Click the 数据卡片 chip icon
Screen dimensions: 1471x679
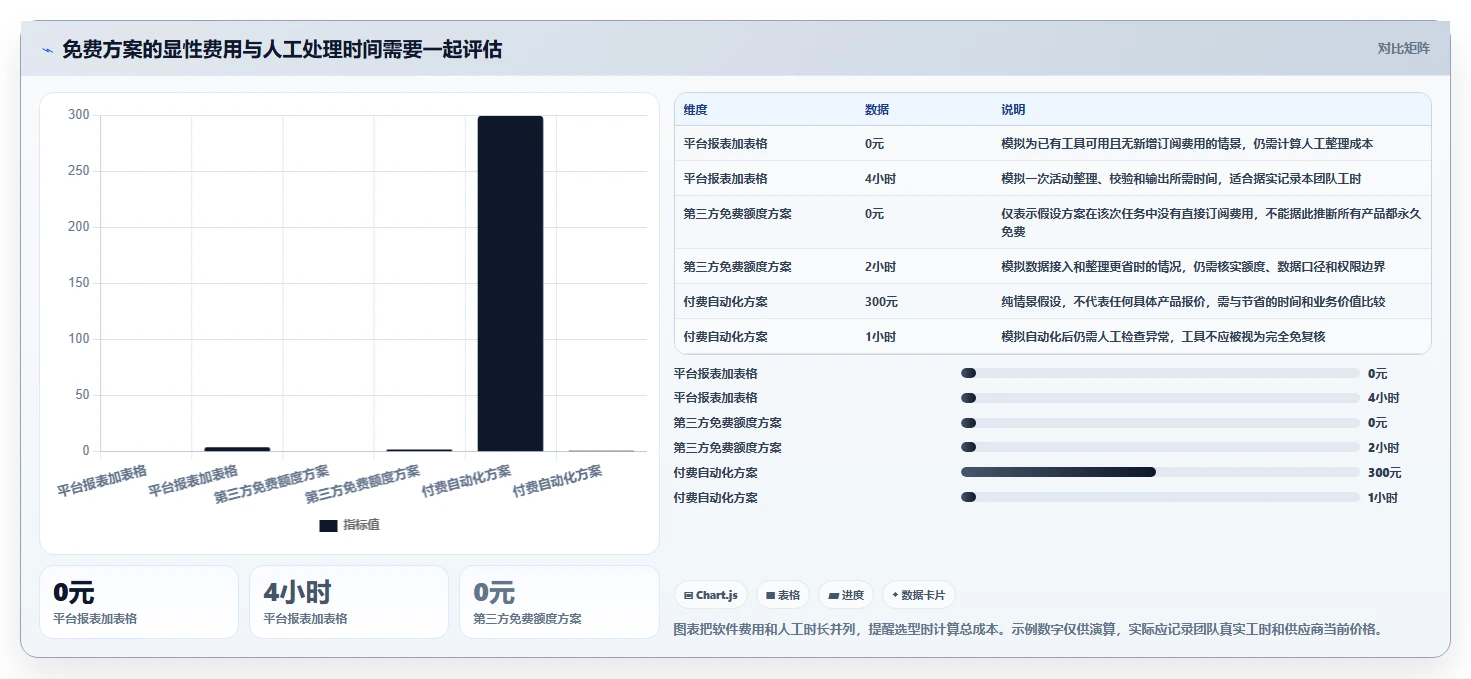tap(895, 595)
